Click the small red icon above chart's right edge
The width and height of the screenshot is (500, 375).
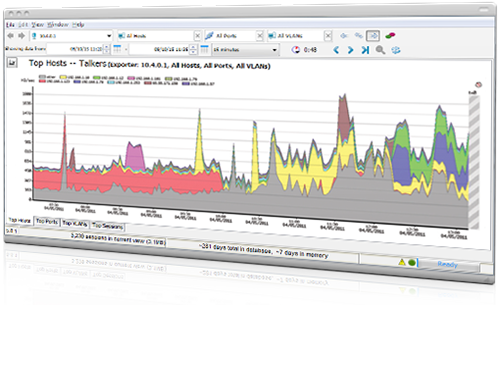pyautogui.click(x=479, y=85)
